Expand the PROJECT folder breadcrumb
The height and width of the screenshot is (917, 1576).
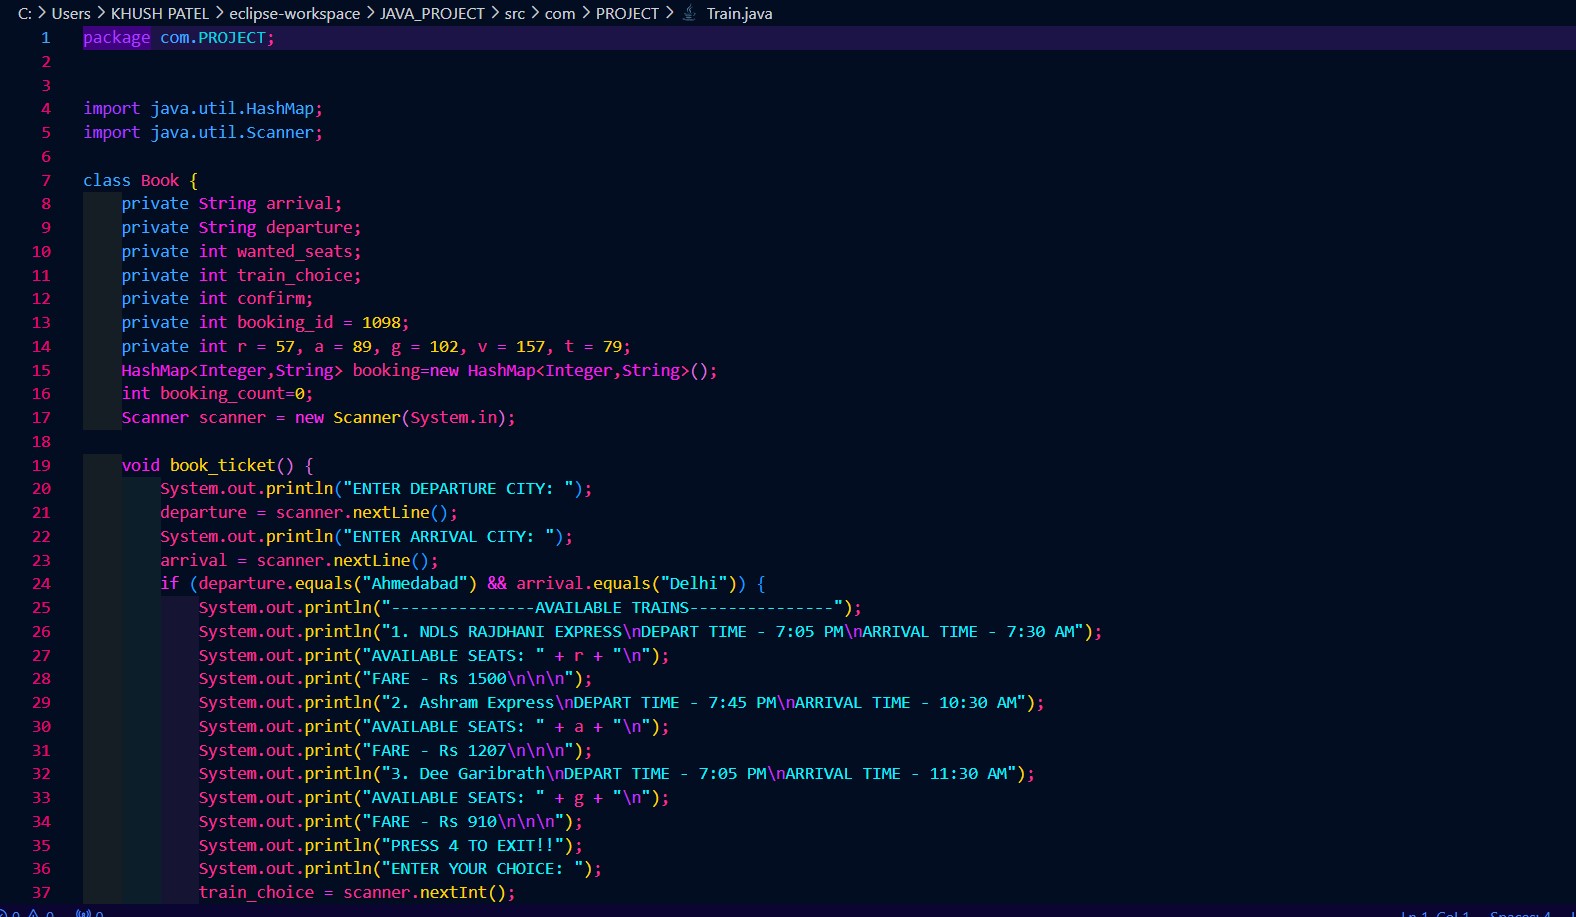click(627, 13)
